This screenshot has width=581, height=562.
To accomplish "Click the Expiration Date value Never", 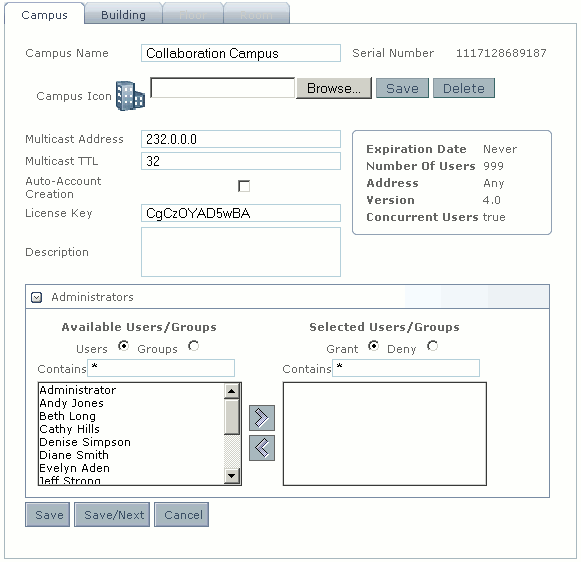I will point(500,149).
